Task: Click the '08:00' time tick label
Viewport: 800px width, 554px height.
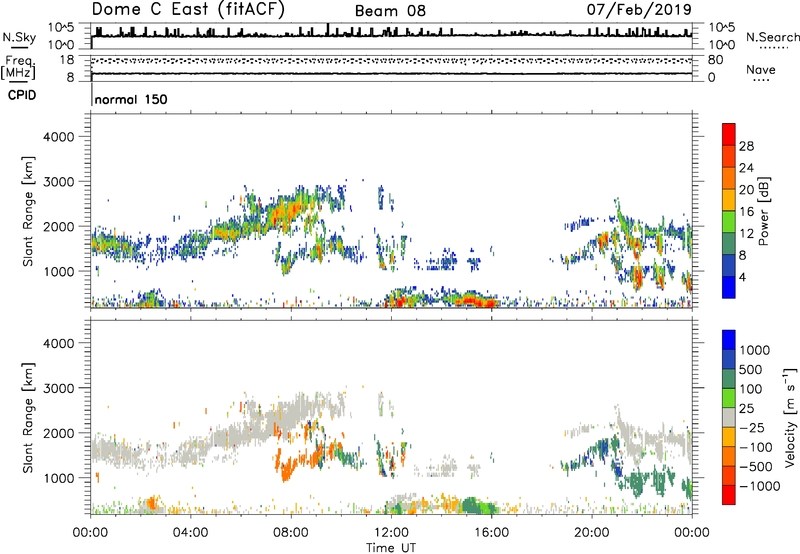Action: [x=291, y=533]
